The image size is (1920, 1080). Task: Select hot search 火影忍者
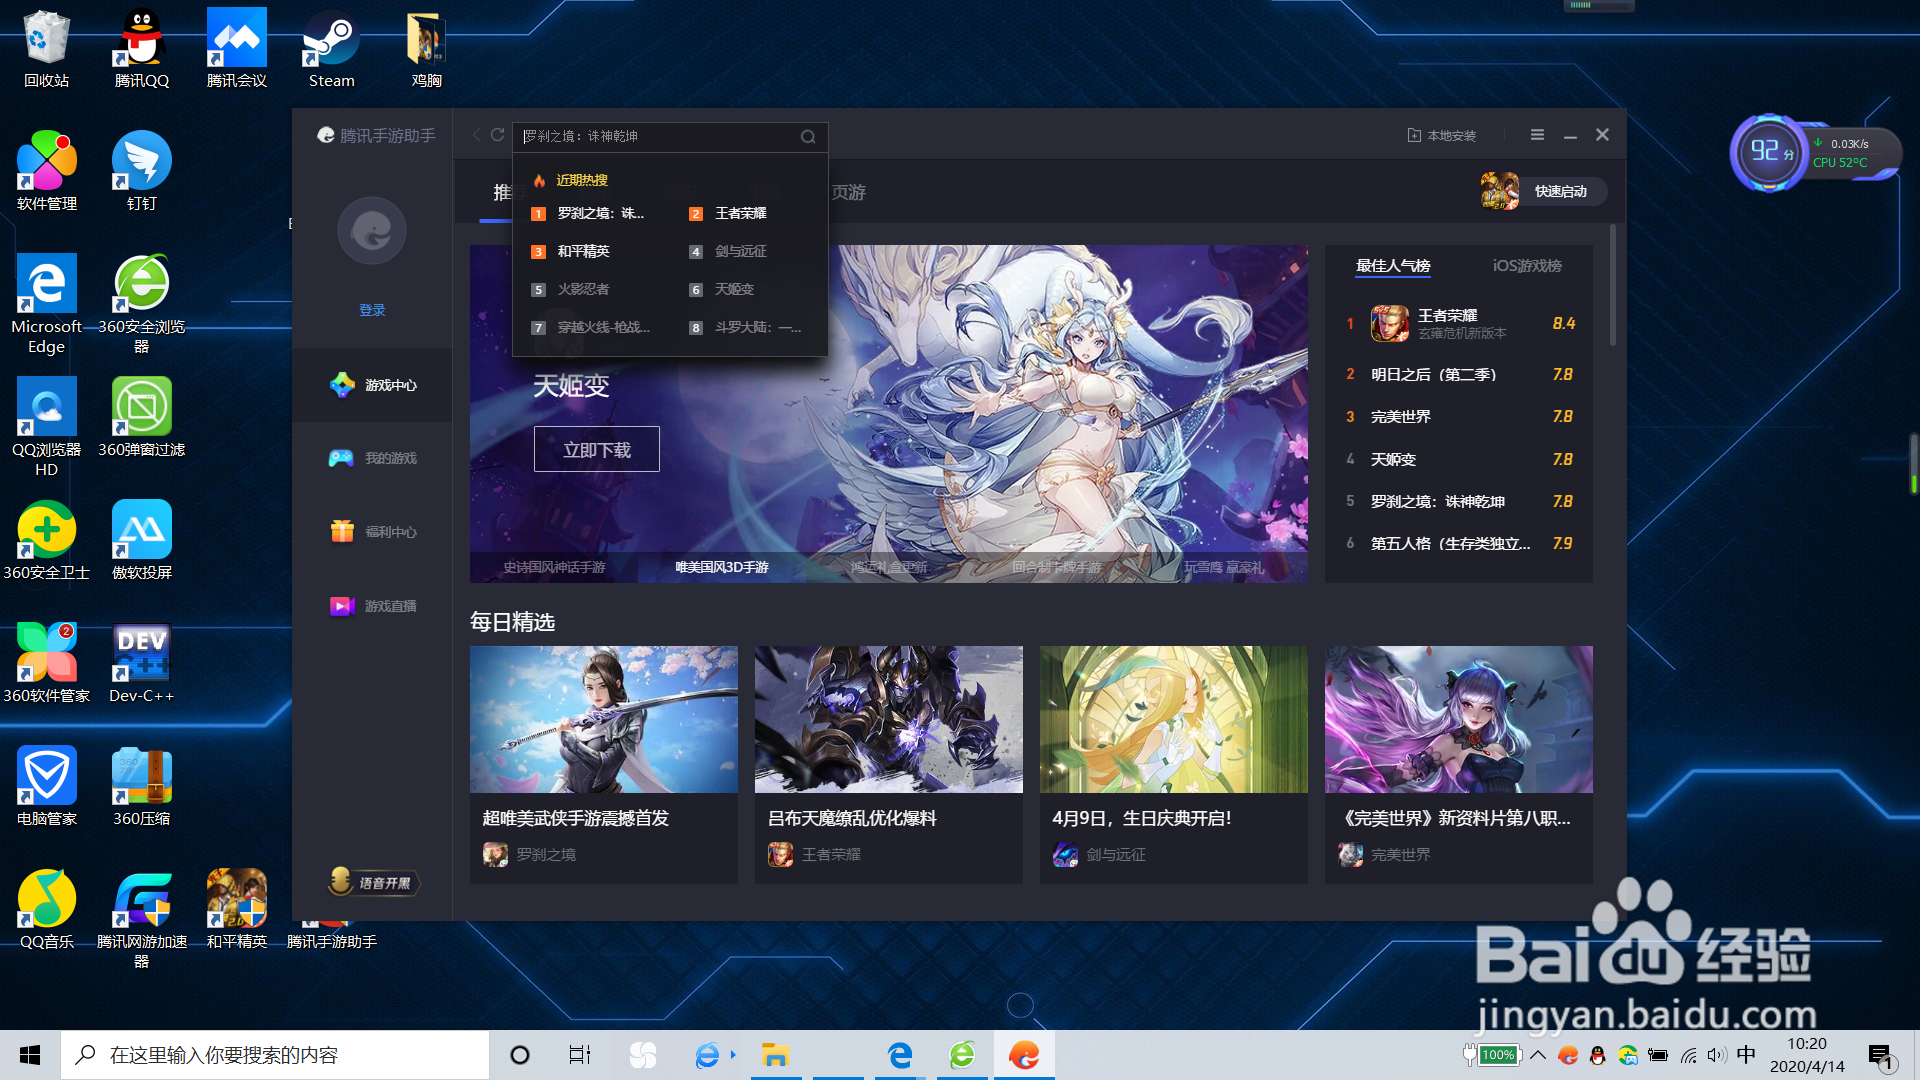pyautogui.click(x=572, y=289)
